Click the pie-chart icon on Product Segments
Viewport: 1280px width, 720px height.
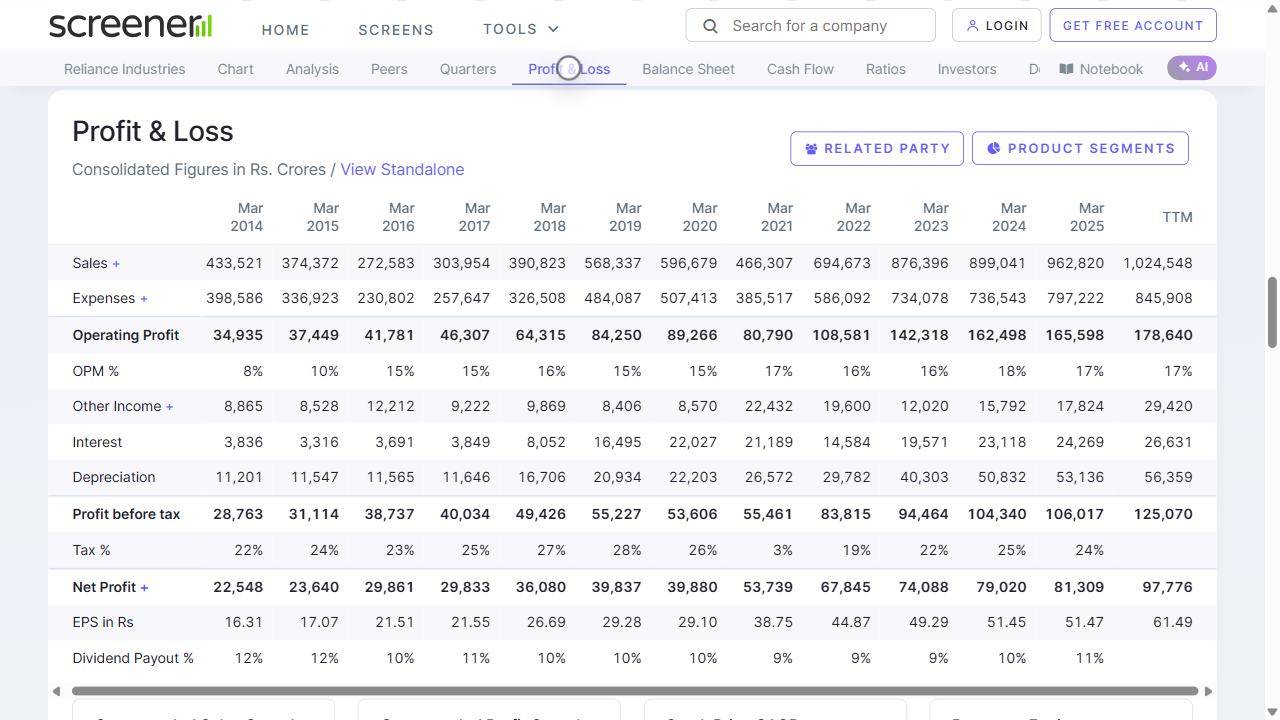(993, 148)
